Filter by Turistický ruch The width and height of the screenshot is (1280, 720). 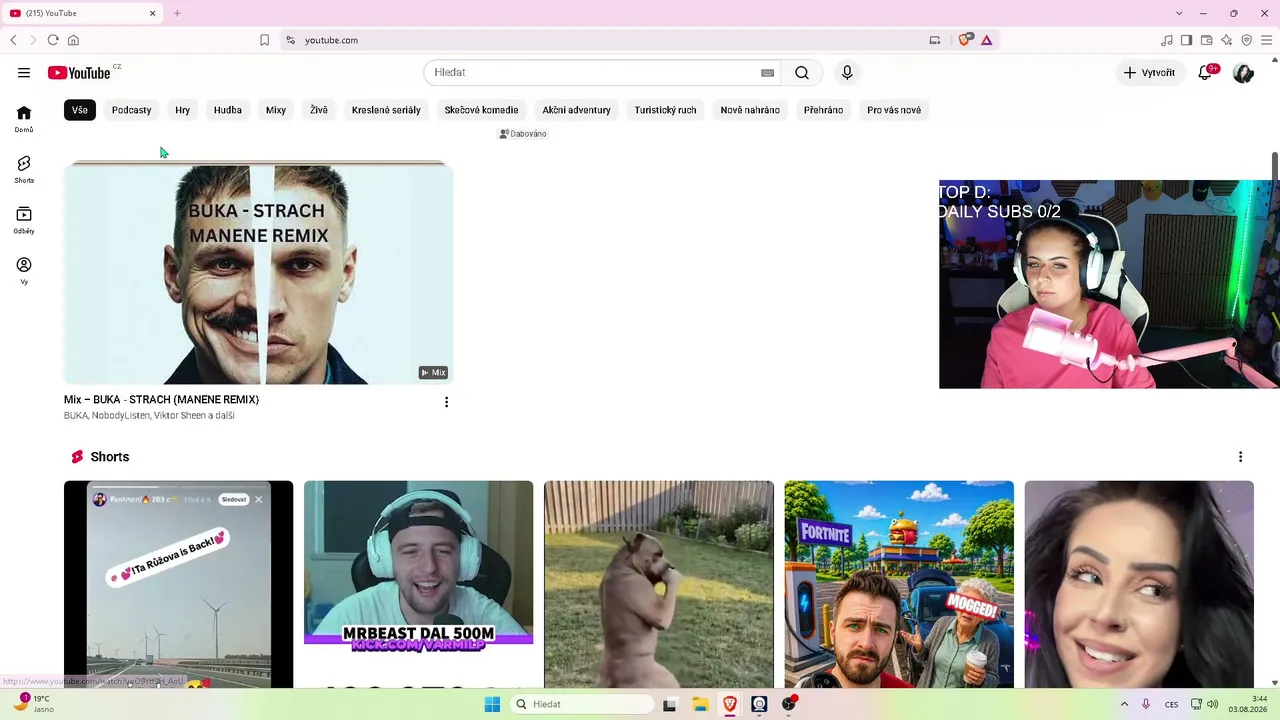[665, 110]
